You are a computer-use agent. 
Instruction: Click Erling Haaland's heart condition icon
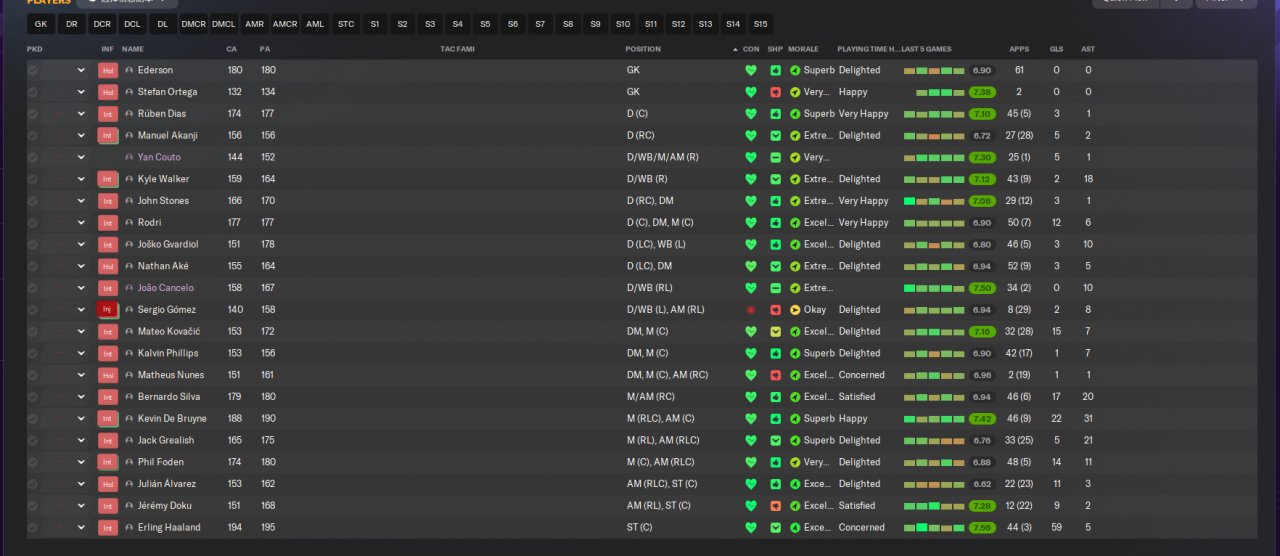coord(751,528)
